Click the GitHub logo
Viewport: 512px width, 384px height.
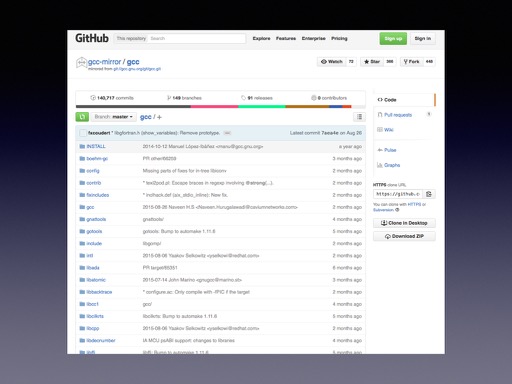[92, 38]
